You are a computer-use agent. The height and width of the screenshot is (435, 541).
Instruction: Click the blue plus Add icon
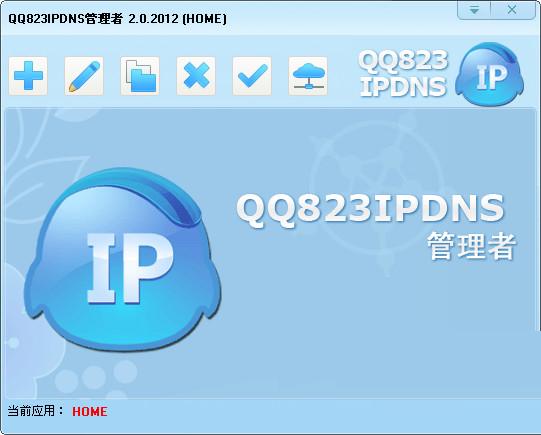tap(28, 76)
